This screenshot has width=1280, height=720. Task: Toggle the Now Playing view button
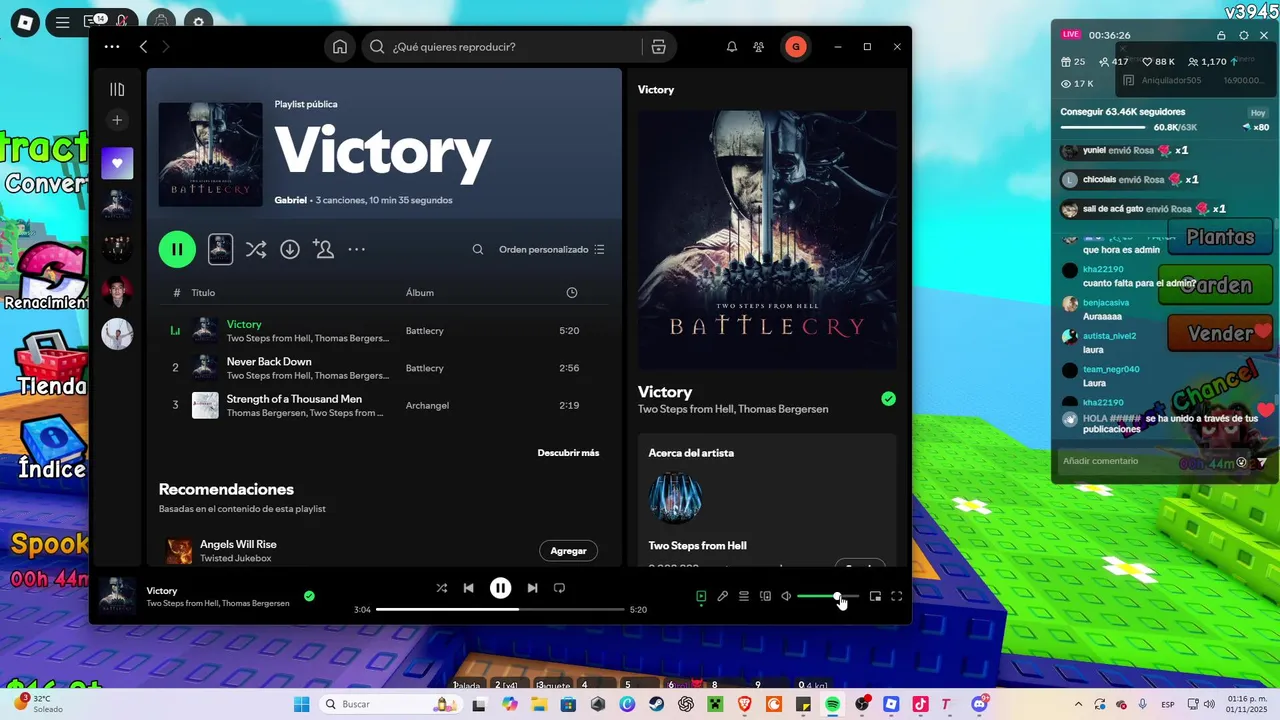[x=701, y=596]
